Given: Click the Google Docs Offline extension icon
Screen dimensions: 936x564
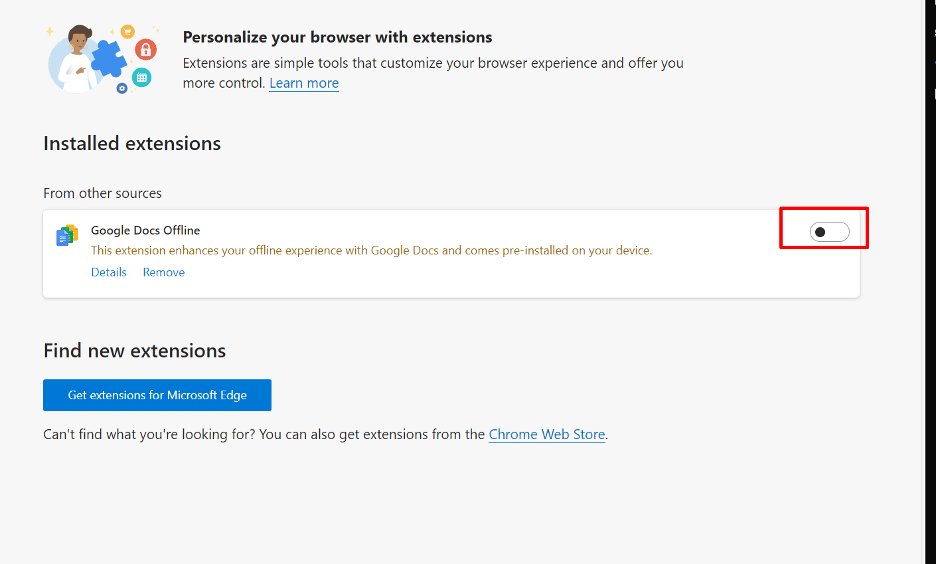Looking at the screenshot, I should click(x=67, y=235).
